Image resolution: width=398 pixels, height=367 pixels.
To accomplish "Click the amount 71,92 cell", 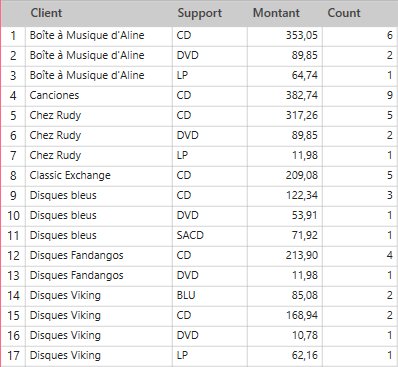I will click(285, 236).
